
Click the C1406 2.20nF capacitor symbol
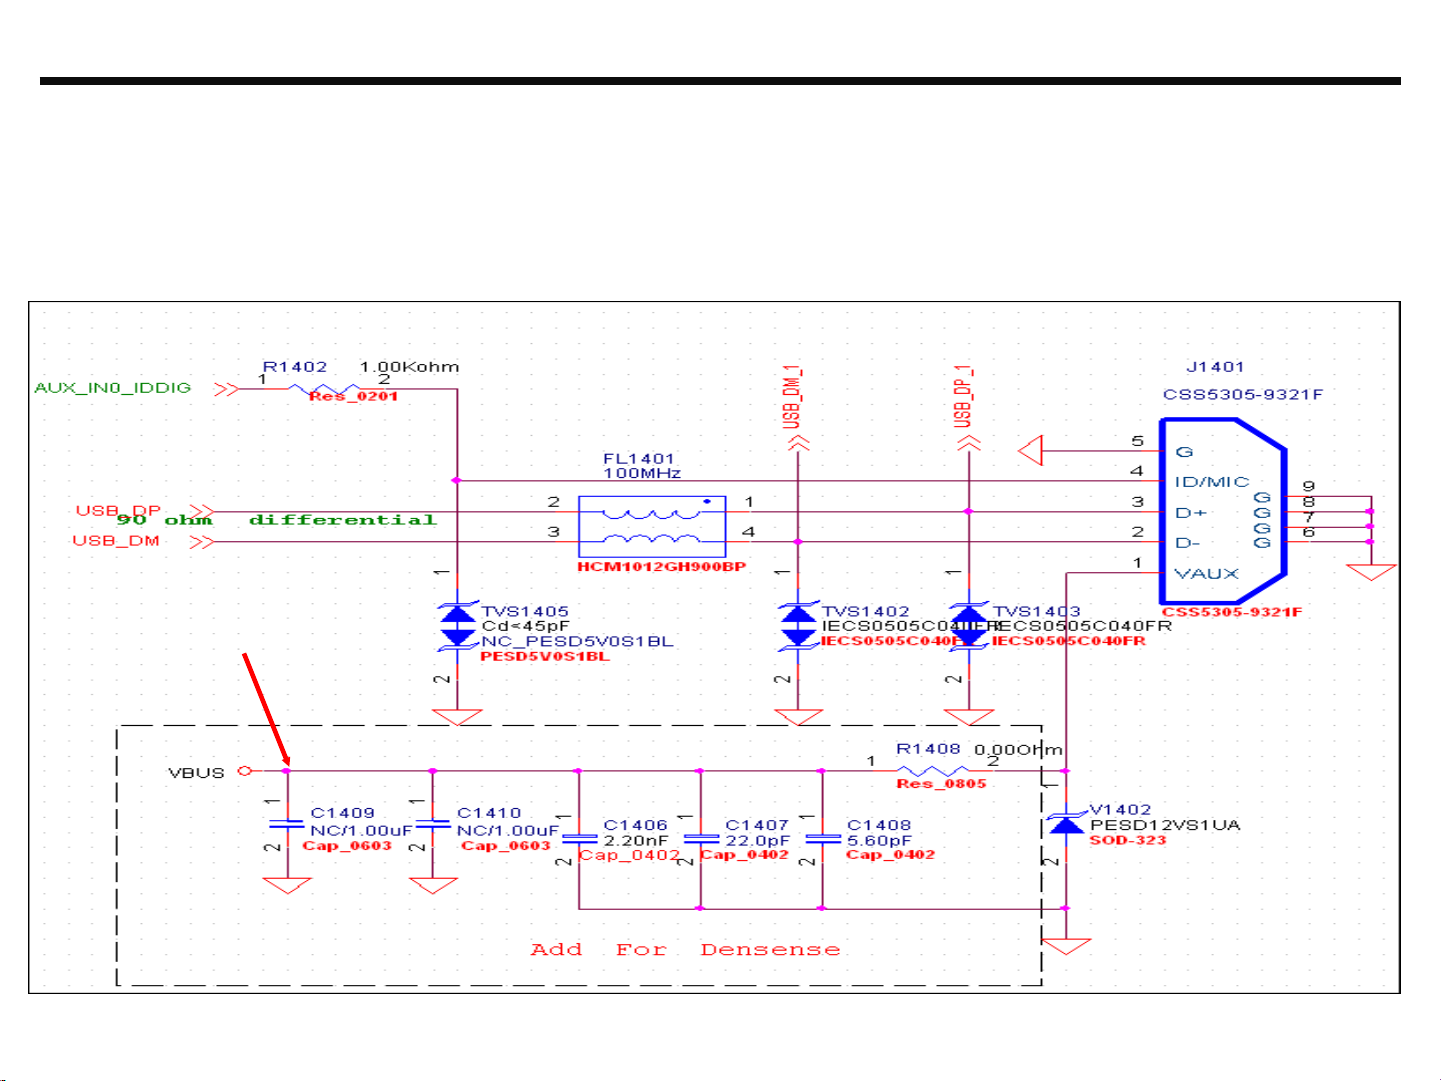(579, 839)
